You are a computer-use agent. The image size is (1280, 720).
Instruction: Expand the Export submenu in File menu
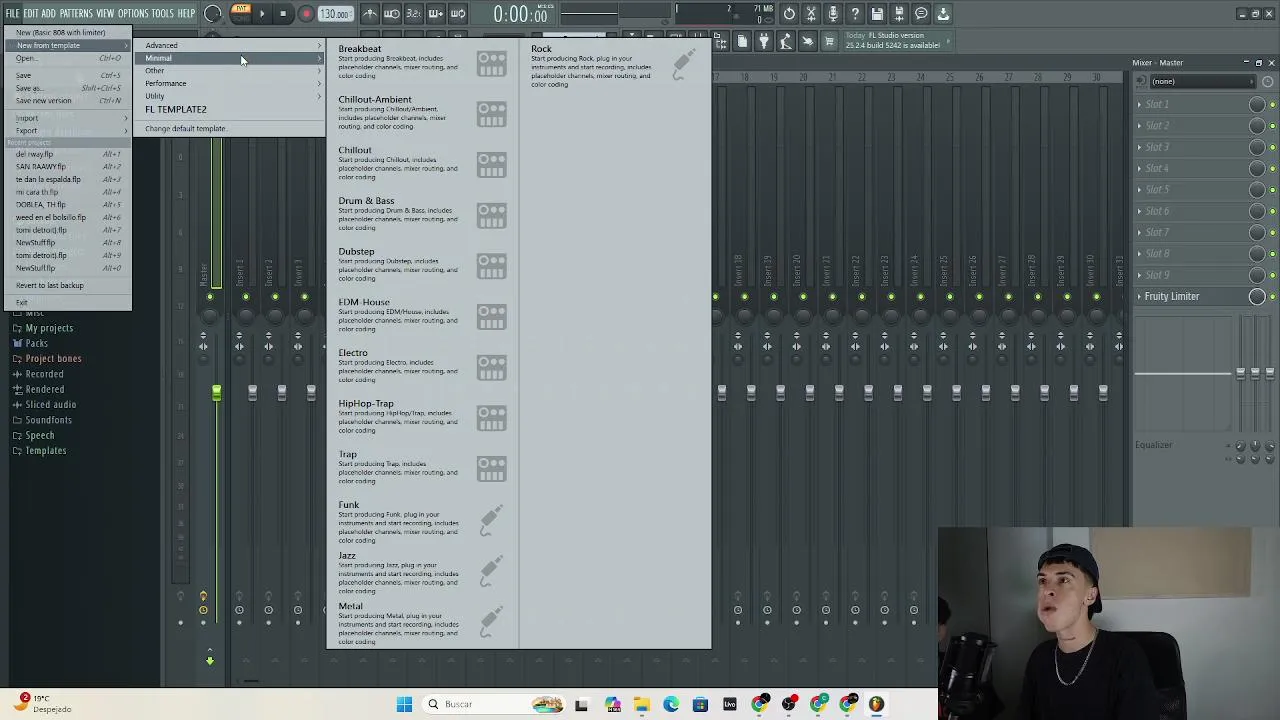coord(68,131)
